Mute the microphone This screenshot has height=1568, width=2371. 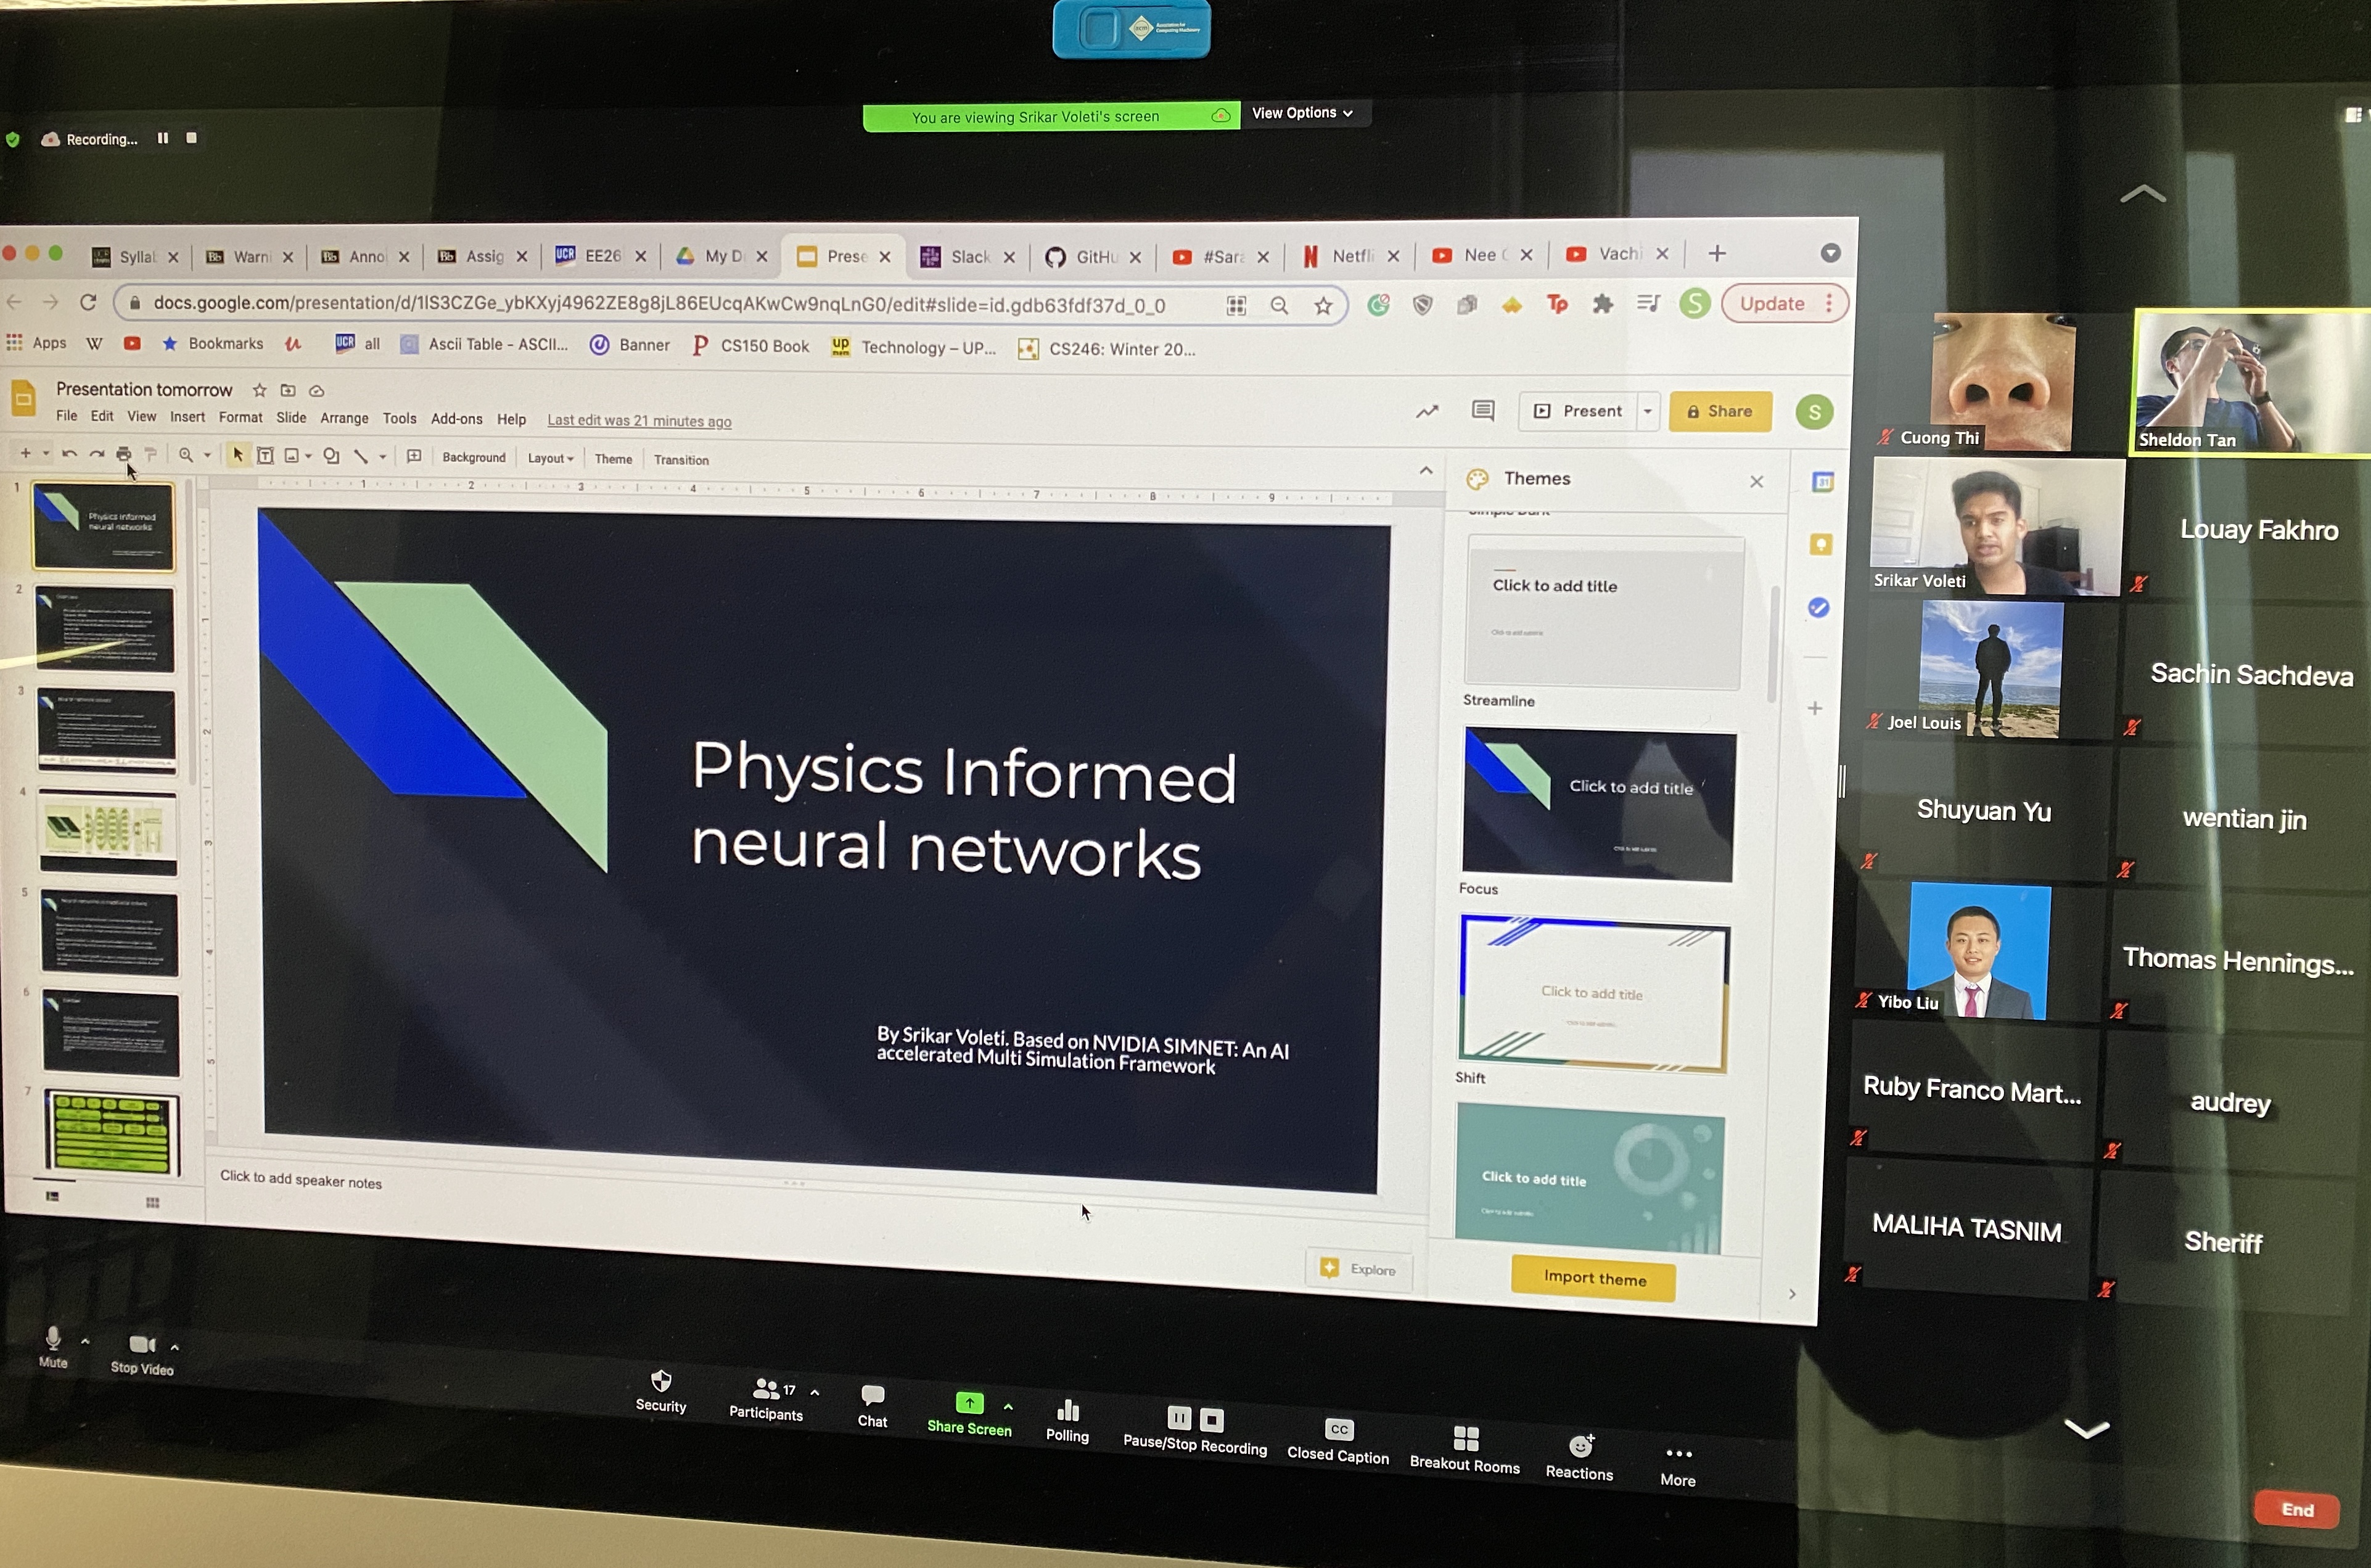pyautogui.click(x=53, y=1338)
